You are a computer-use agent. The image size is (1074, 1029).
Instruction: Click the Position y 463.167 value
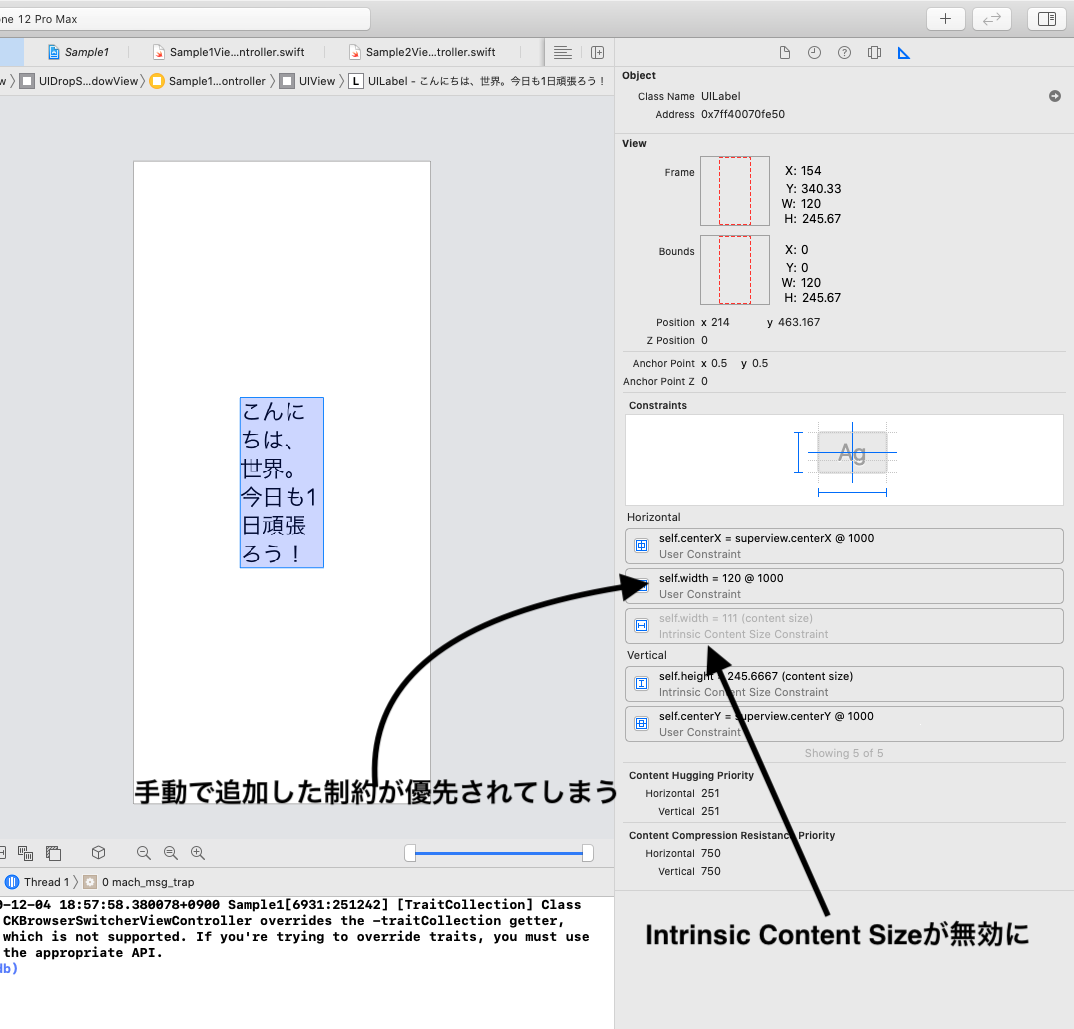799,322
